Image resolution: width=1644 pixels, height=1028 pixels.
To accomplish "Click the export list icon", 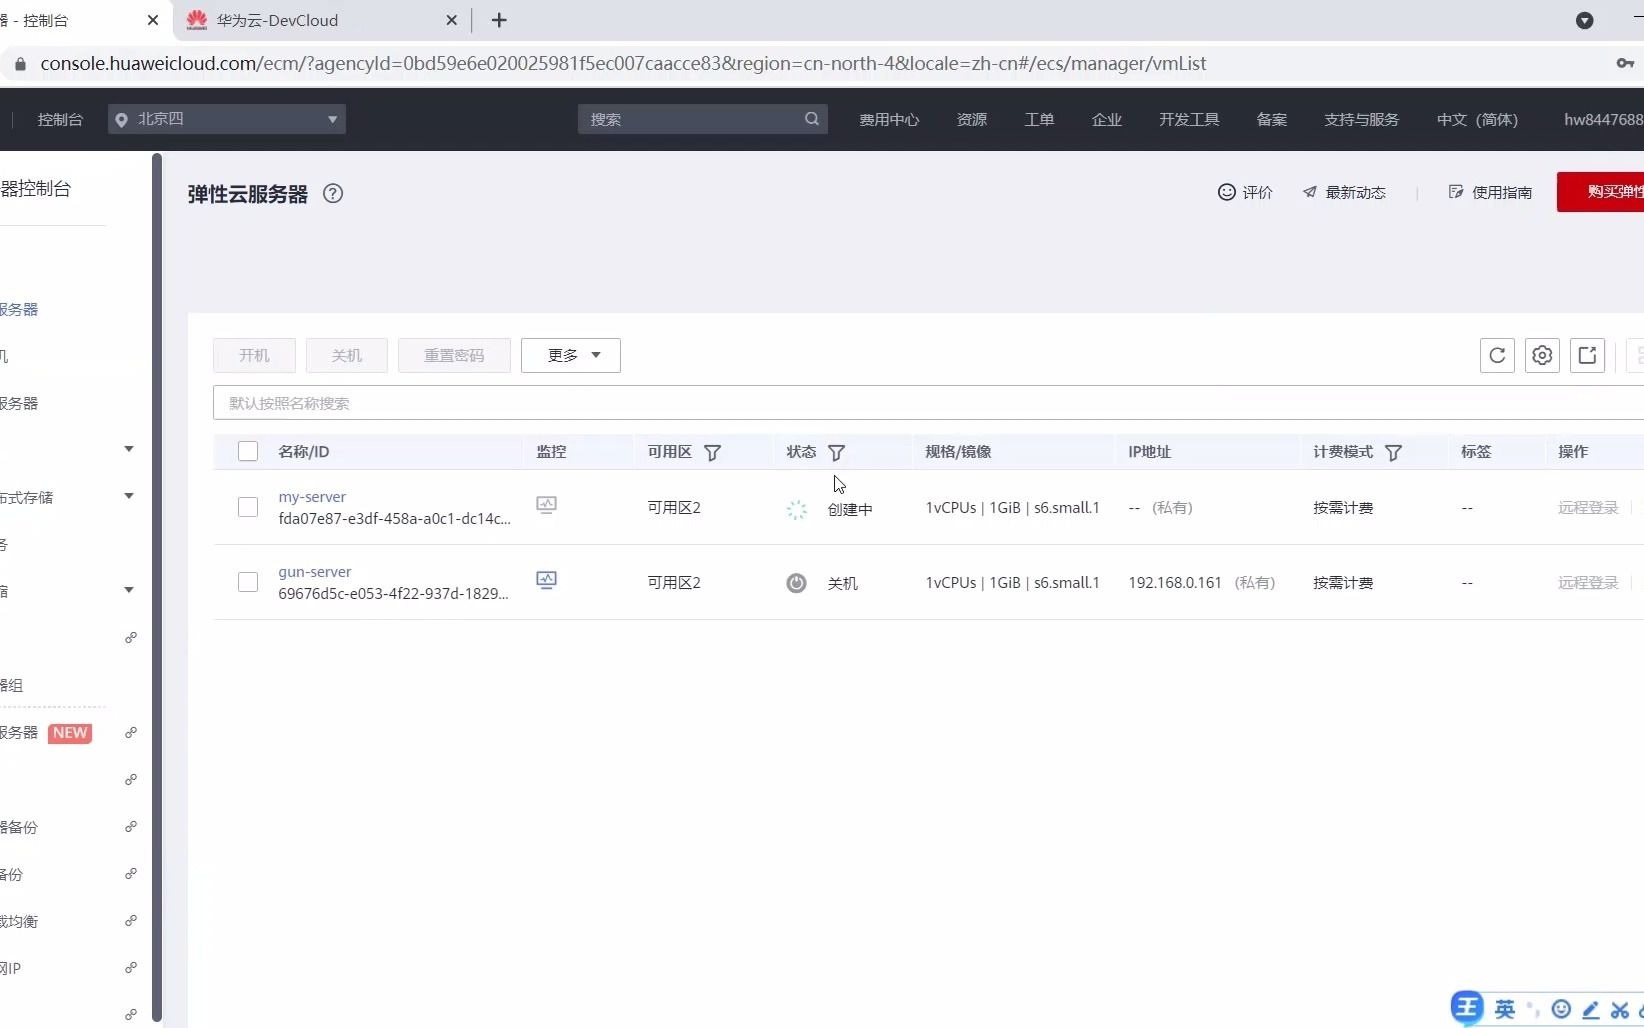I will tap(1587, 355).
